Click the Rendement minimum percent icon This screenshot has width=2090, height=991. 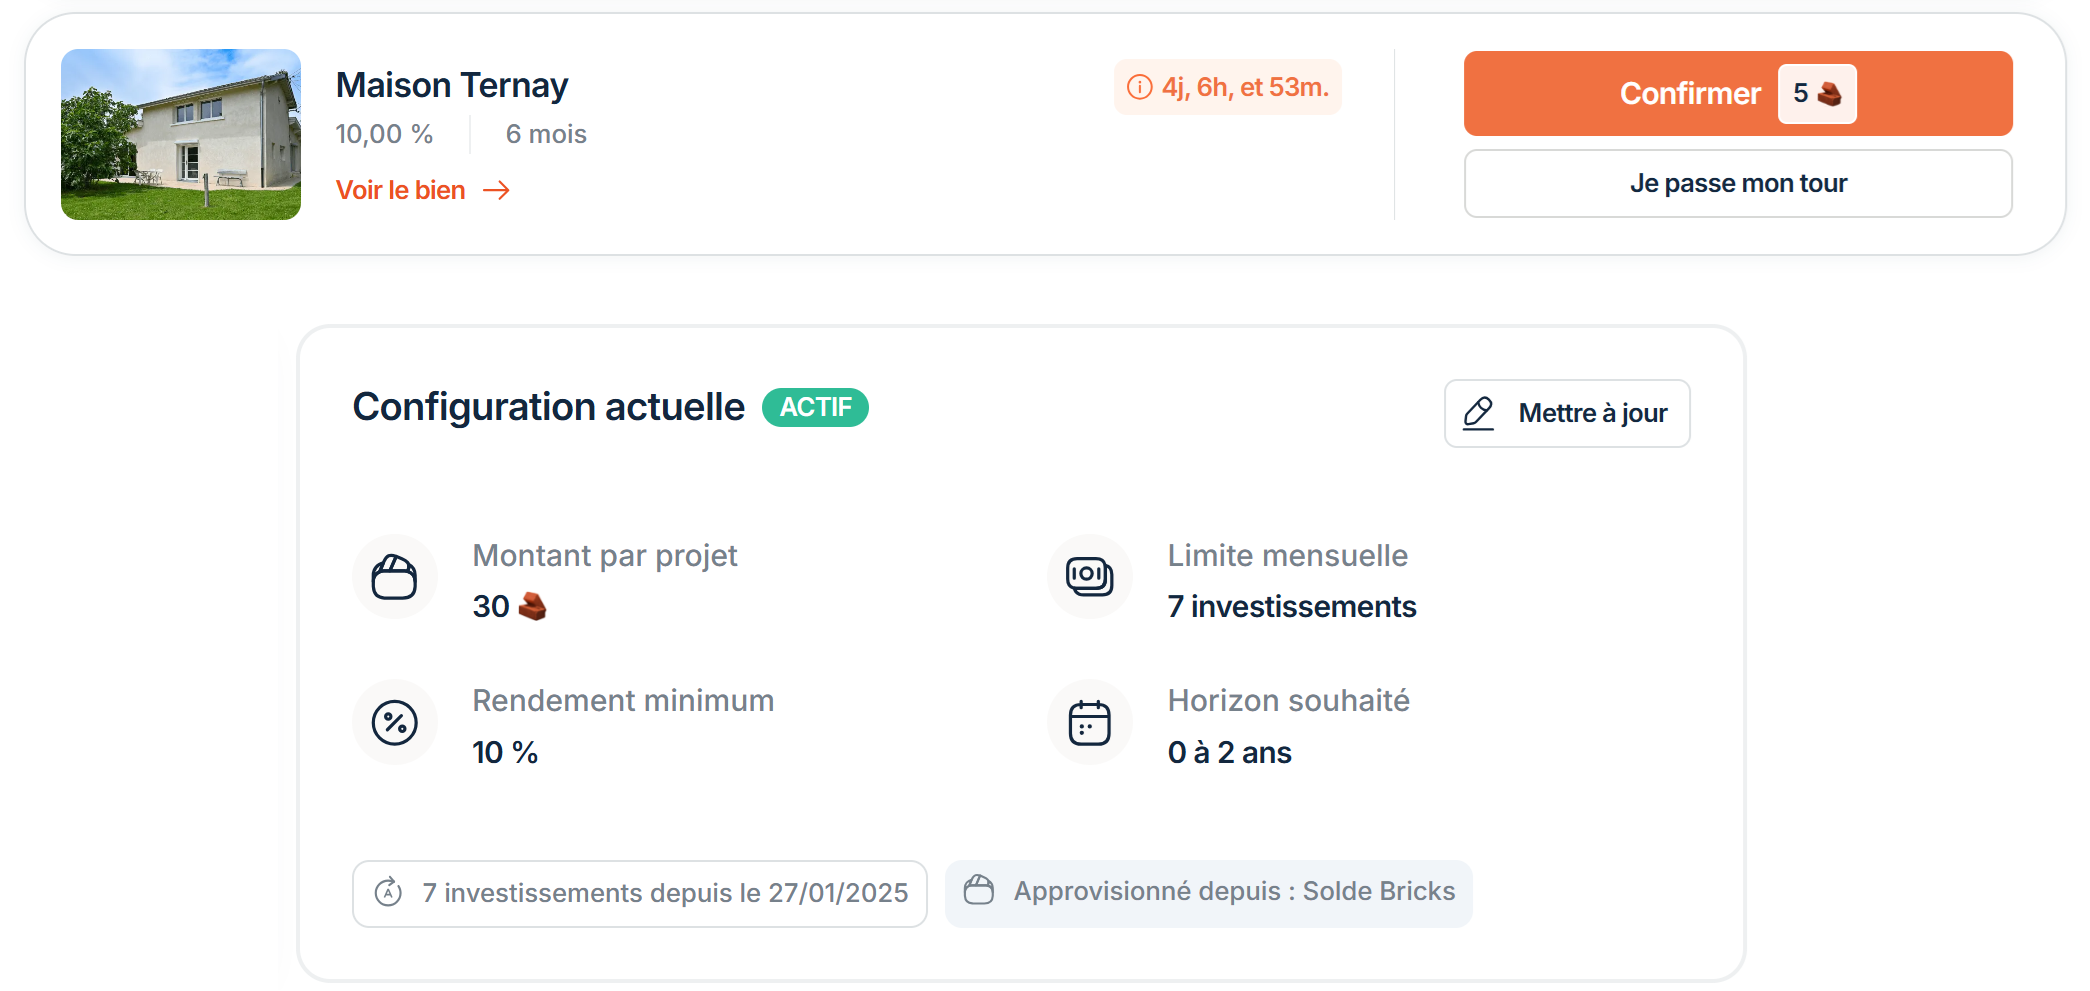pos(394,722)
